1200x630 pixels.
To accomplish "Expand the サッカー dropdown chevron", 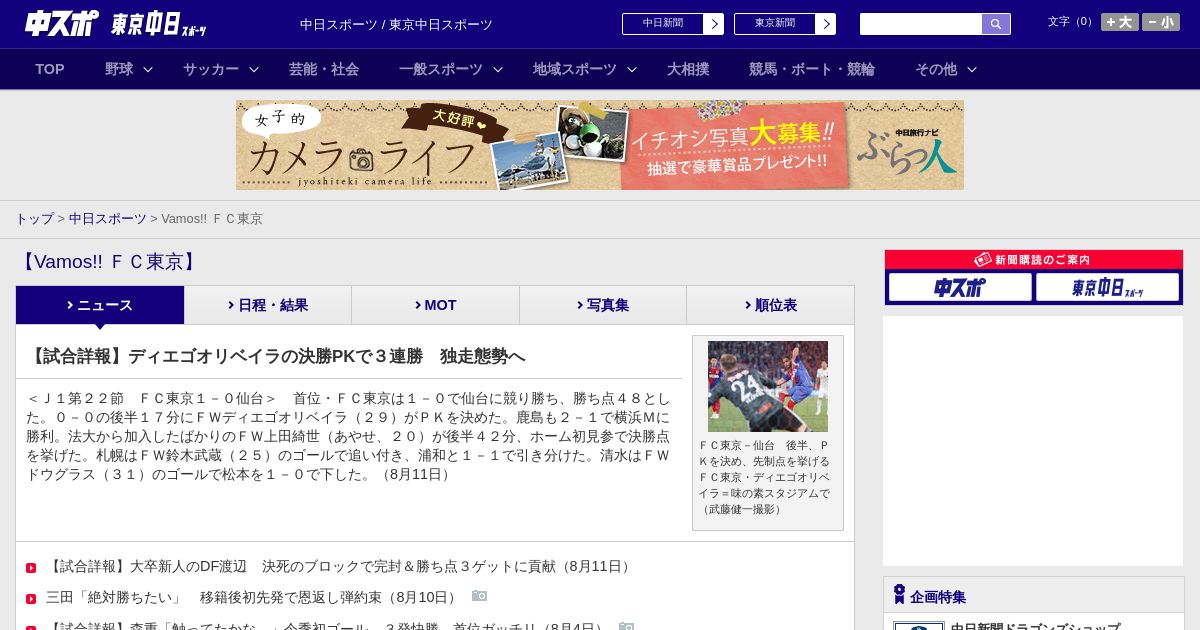I will click(x=254, y=69).
